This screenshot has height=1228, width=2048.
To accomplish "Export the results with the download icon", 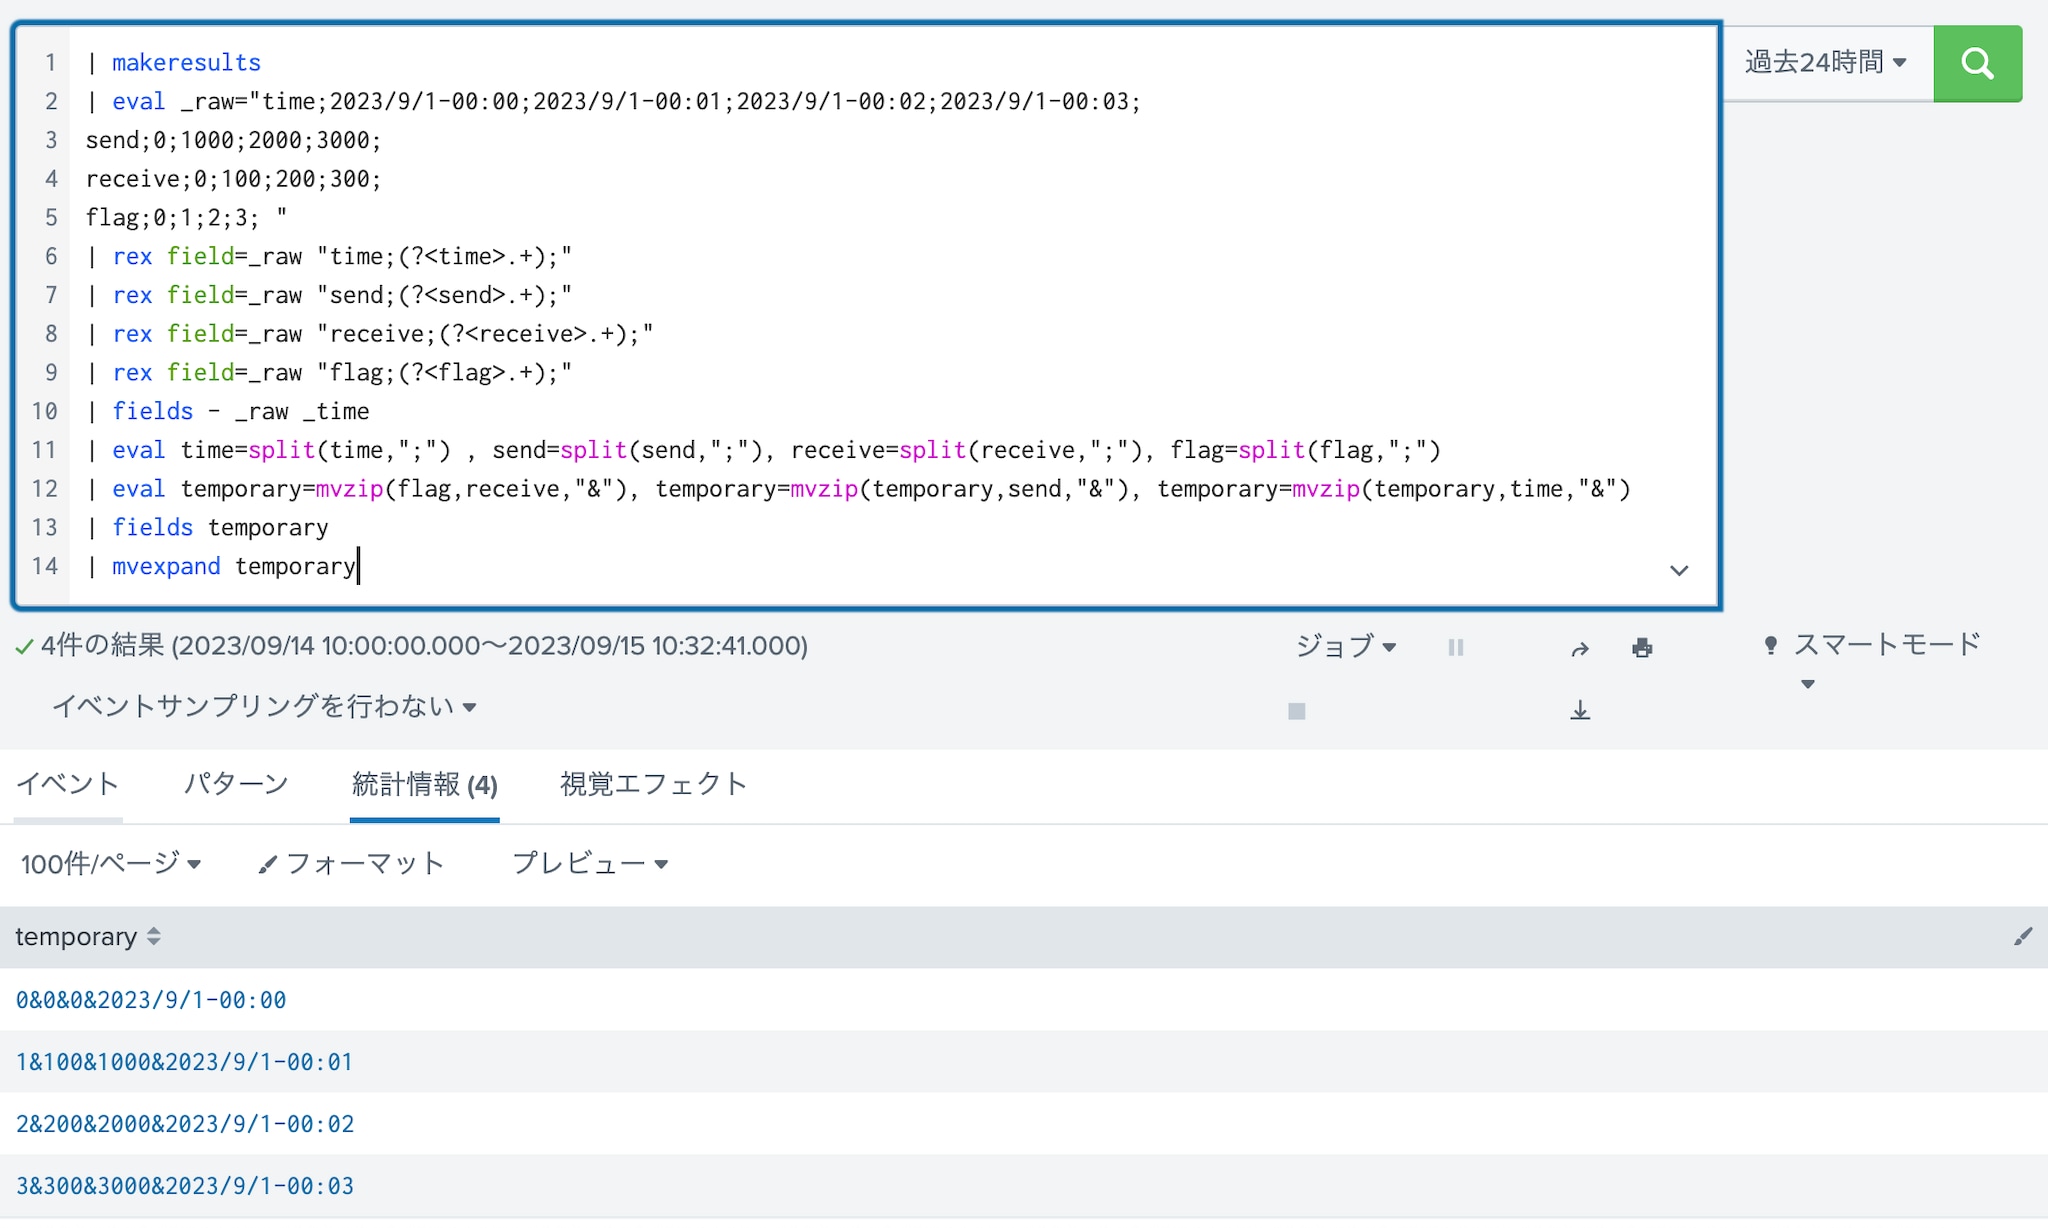I will coord(1580,710).
